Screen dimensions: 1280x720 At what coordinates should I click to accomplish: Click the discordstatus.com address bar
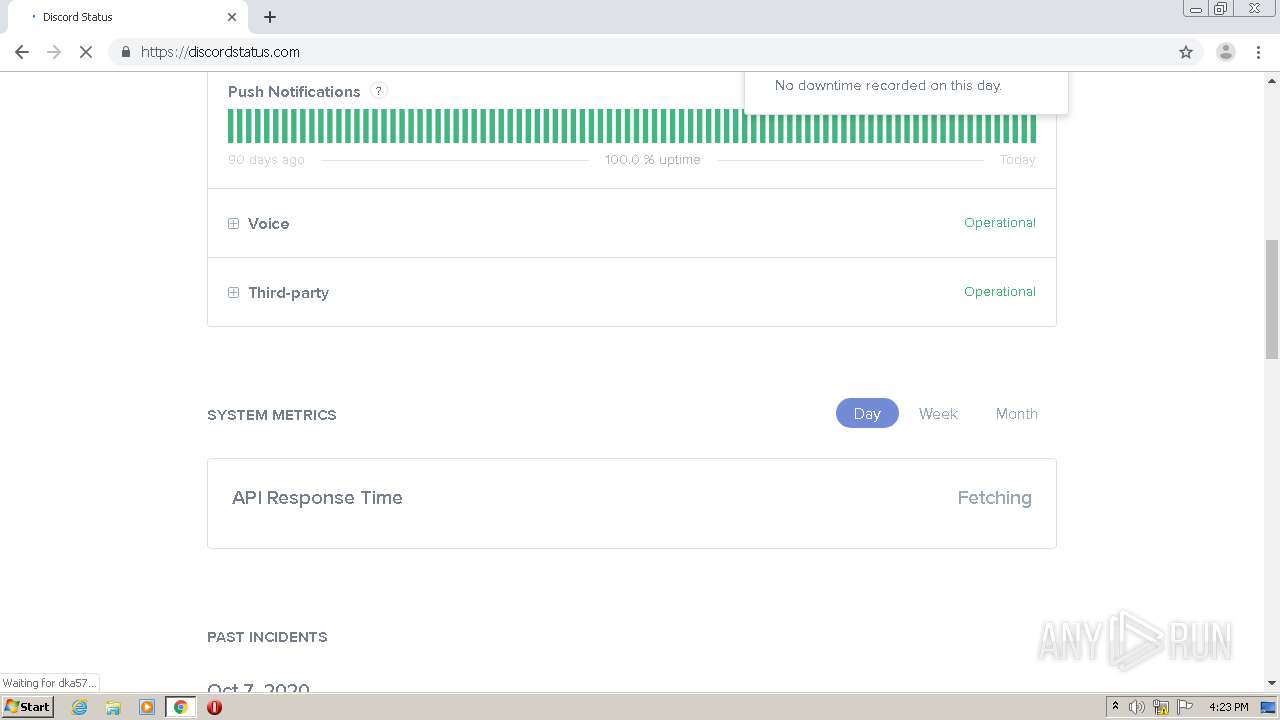coord(640,52)
